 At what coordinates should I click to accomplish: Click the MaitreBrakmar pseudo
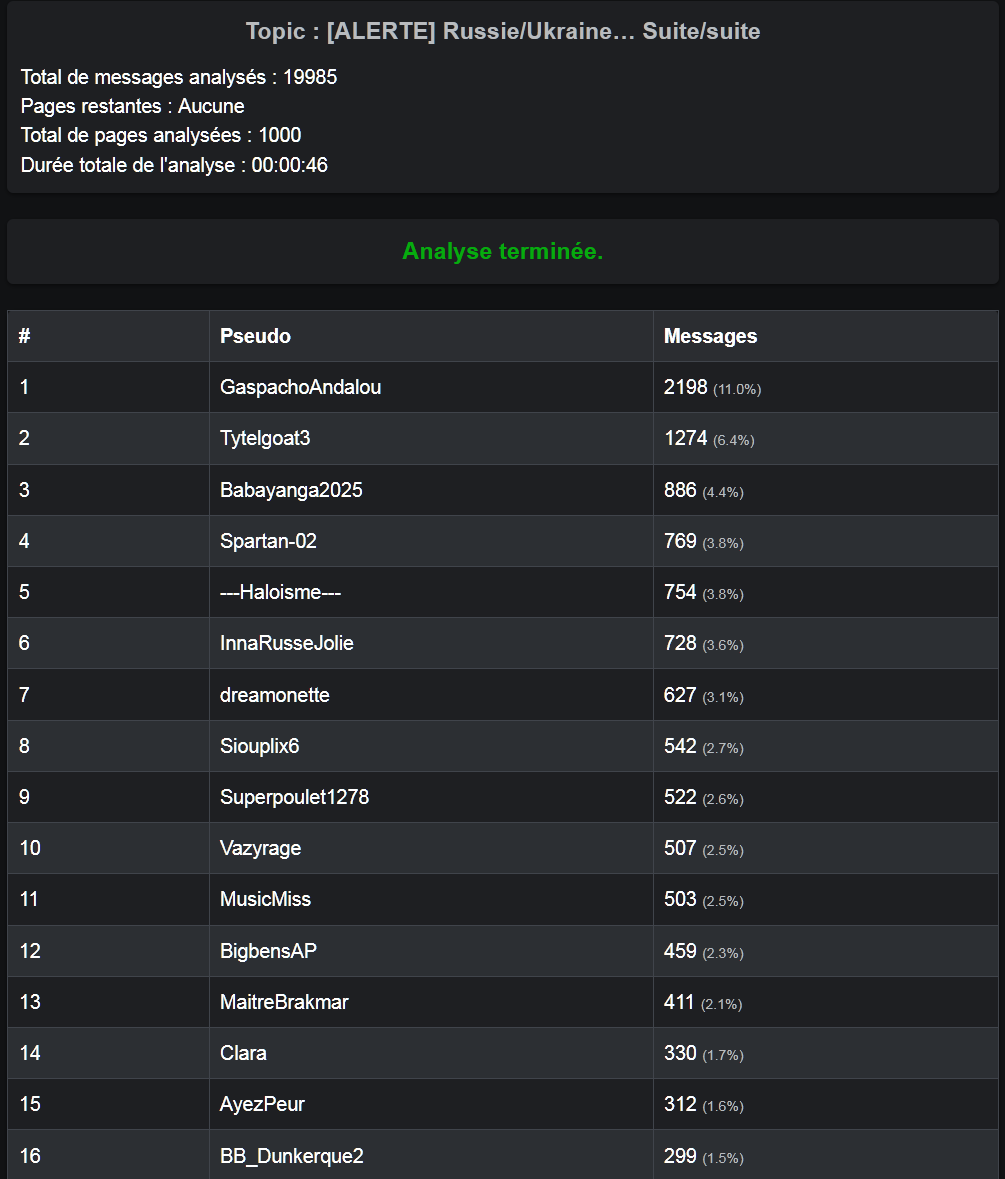coord(284,1002)
